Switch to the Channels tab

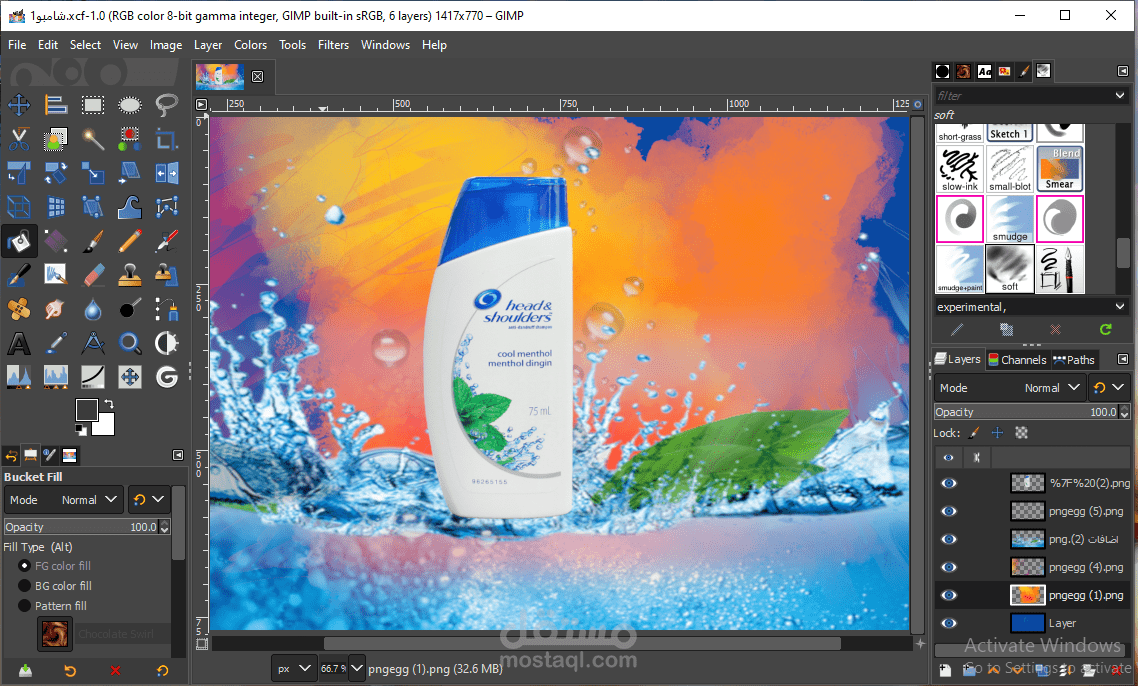pos(1017,359)
